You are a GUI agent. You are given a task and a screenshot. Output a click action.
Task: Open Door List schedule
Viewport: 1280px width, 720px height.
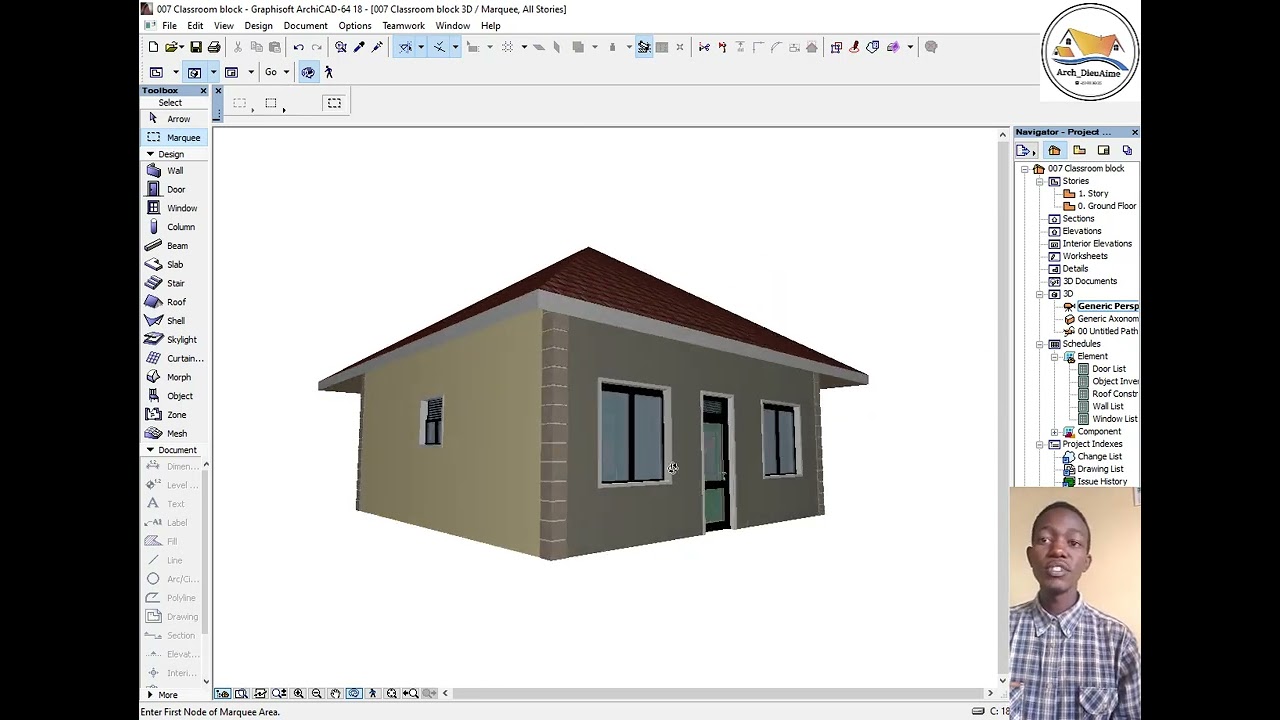point(1101,369)
